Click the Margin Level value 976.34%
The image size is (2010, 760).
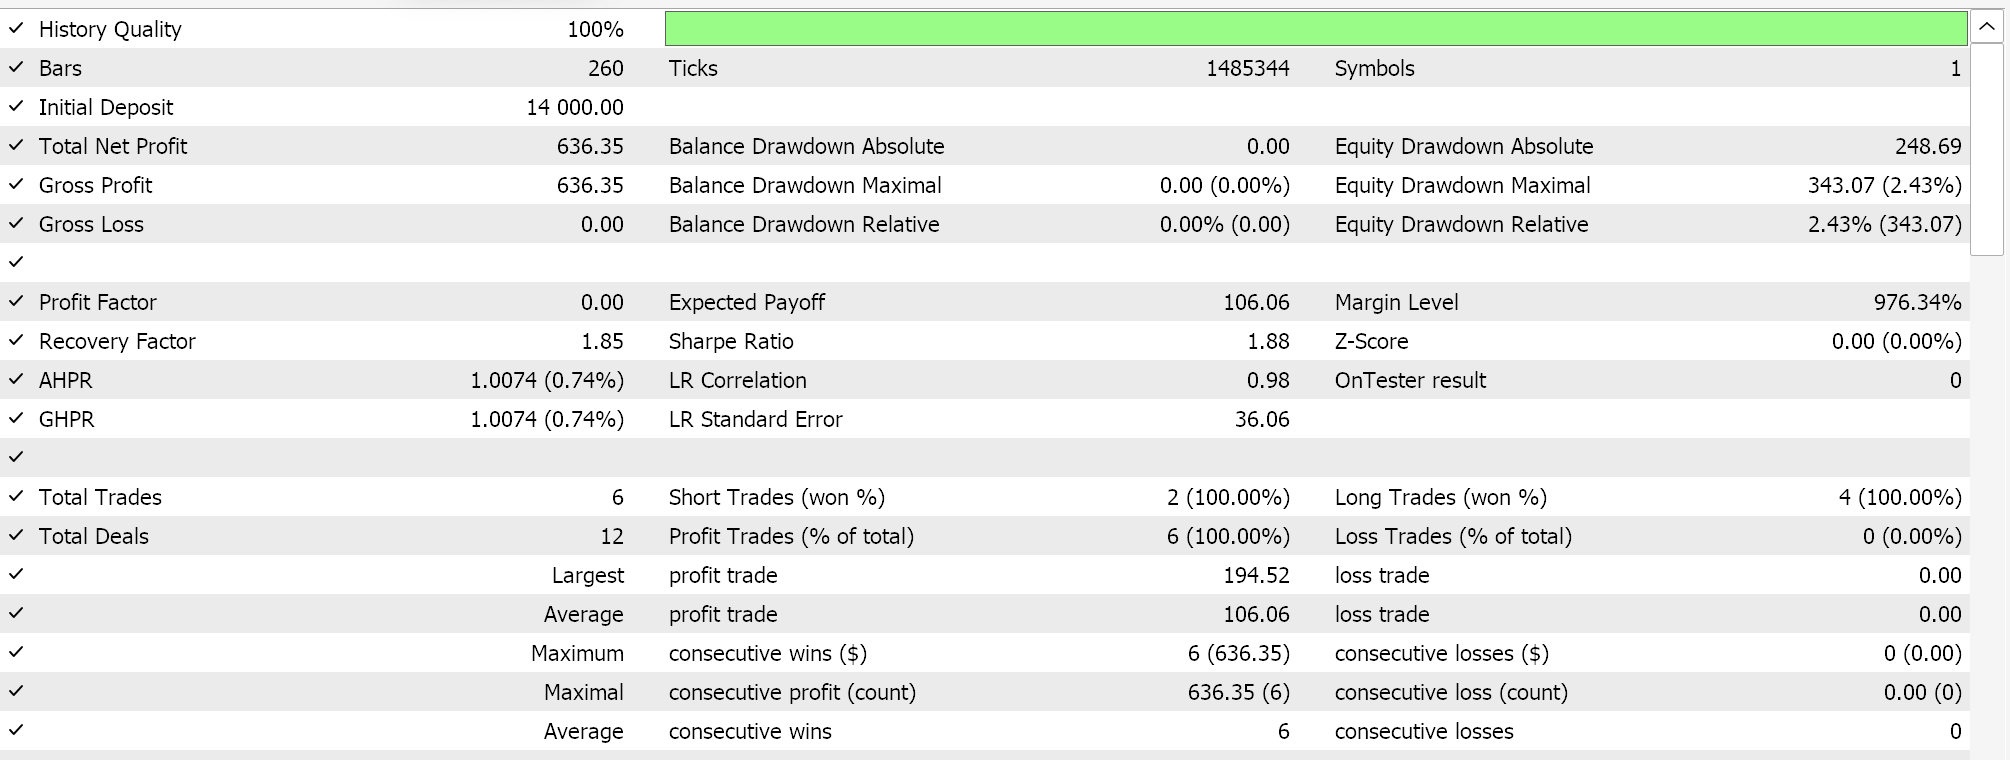pos(1917,302)
